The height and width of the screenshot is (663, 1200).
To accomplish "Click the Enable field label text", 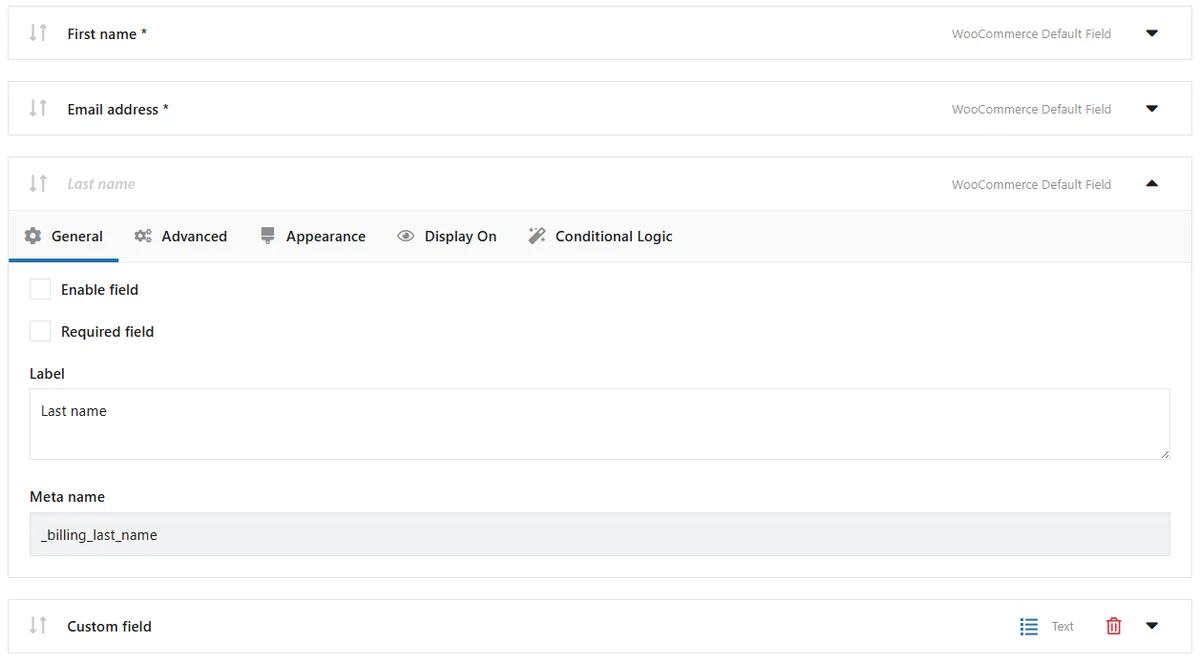I will [99, 290].
